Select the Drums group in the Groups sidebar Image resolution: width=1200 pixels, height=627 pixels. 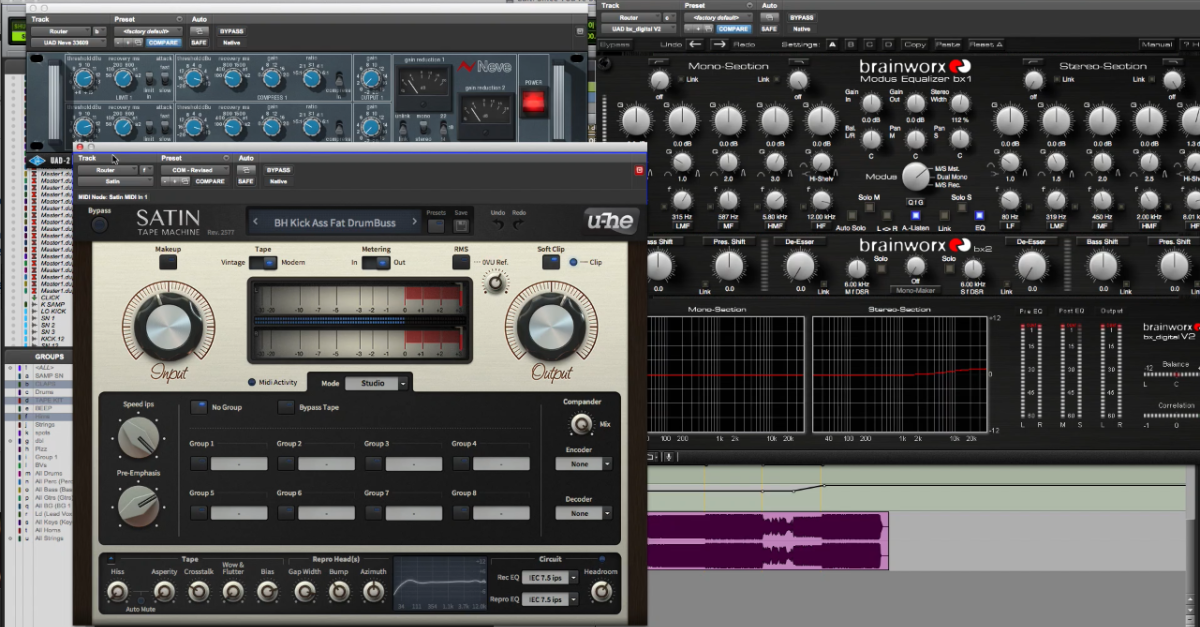pyautogui.click(x=45, y=391)
